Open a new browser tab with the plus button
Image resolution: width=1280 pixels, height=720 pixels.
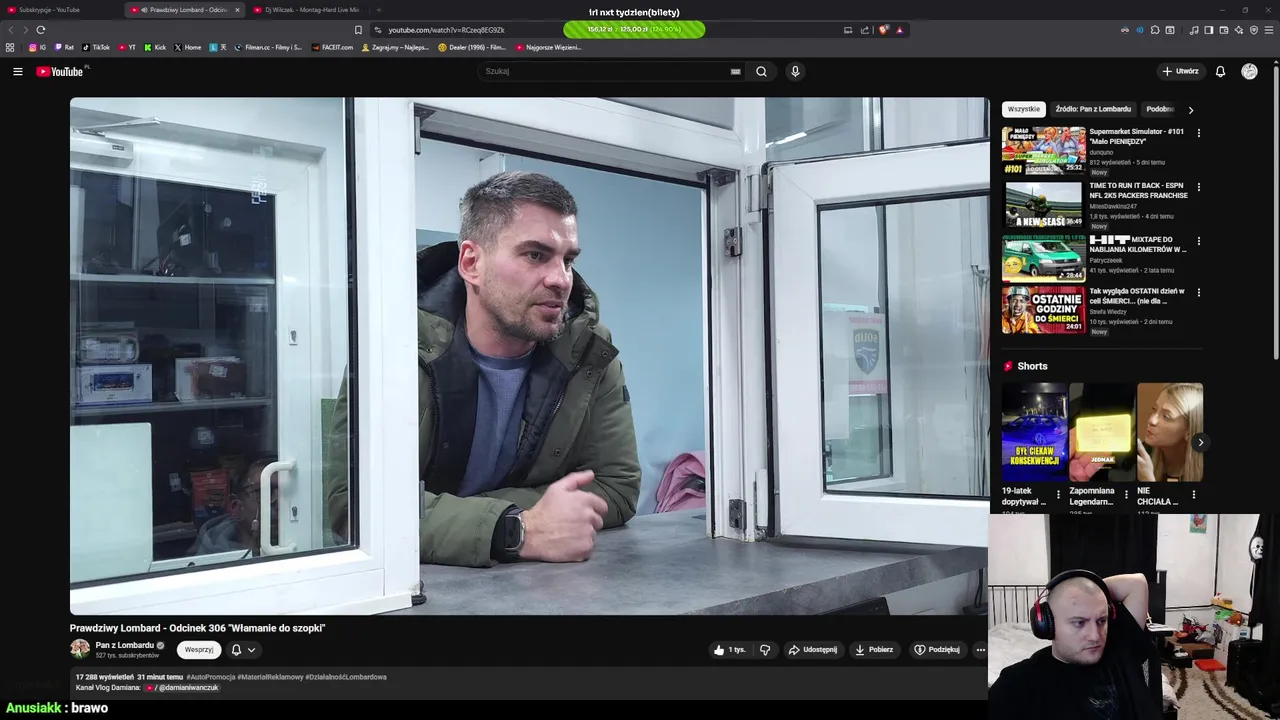[x=378, y=9]
